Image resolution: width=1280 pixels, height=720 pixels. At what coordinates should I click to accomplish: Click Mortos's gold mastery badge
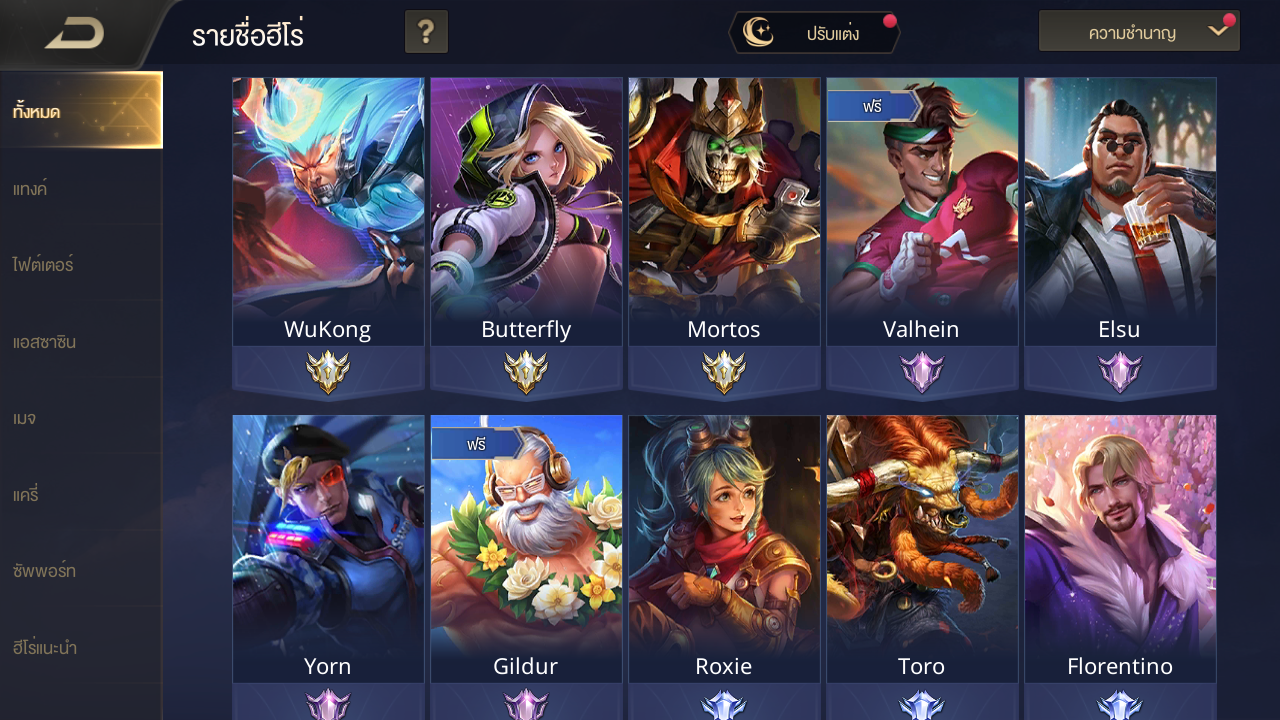pos(723,373)
